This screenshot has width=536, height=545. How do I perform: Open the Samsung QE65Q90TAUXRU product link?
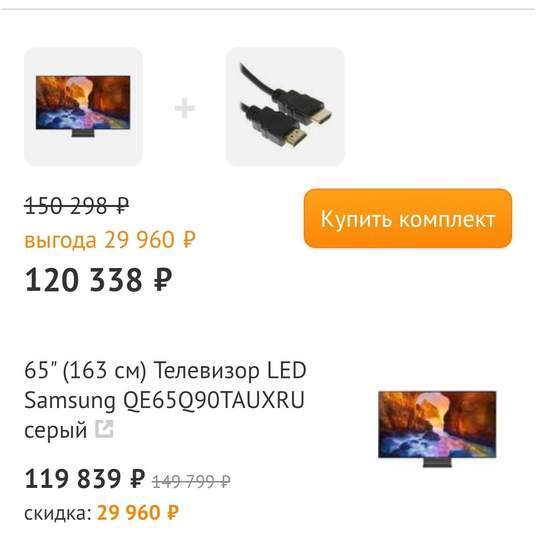(x=164, y=400)
